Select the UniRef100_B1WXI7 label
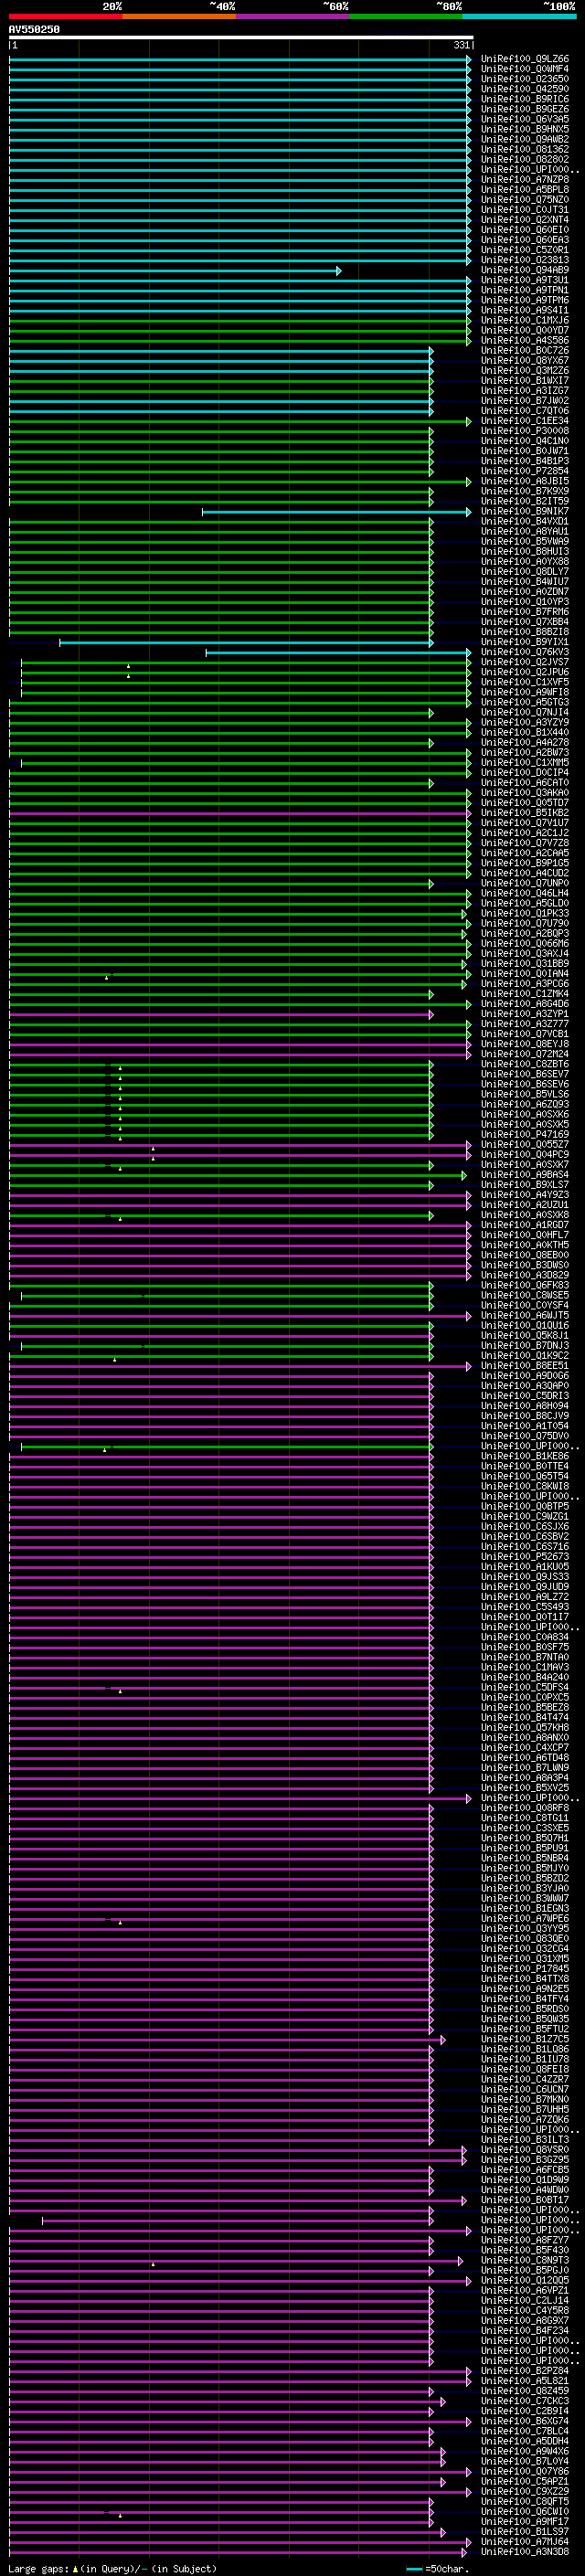Viewport: 585px width, 2576px height. [x=525, y=380]
